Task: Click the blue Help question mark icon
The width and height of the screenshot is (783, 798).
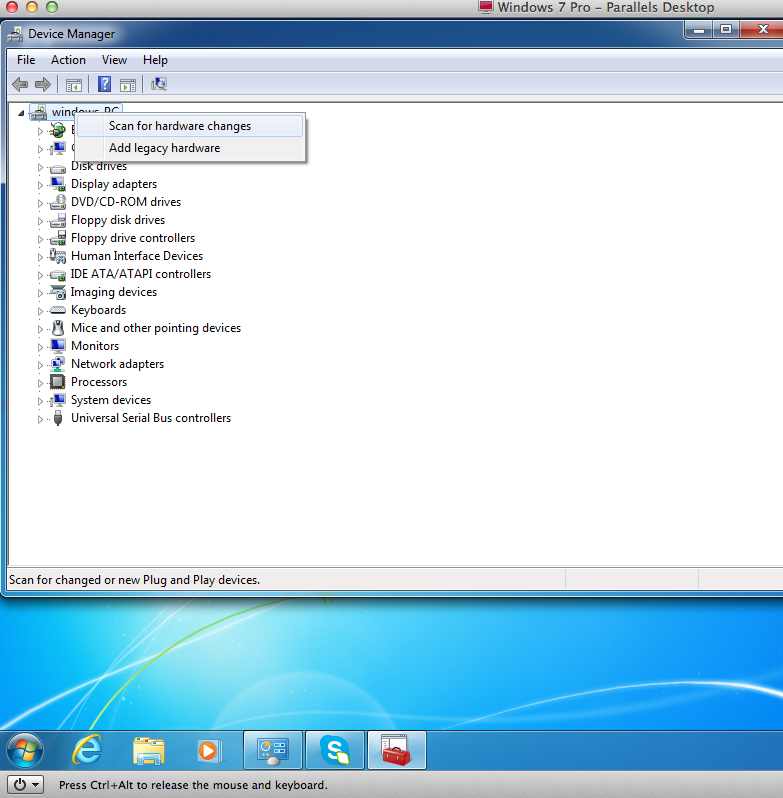Action: 104,84
